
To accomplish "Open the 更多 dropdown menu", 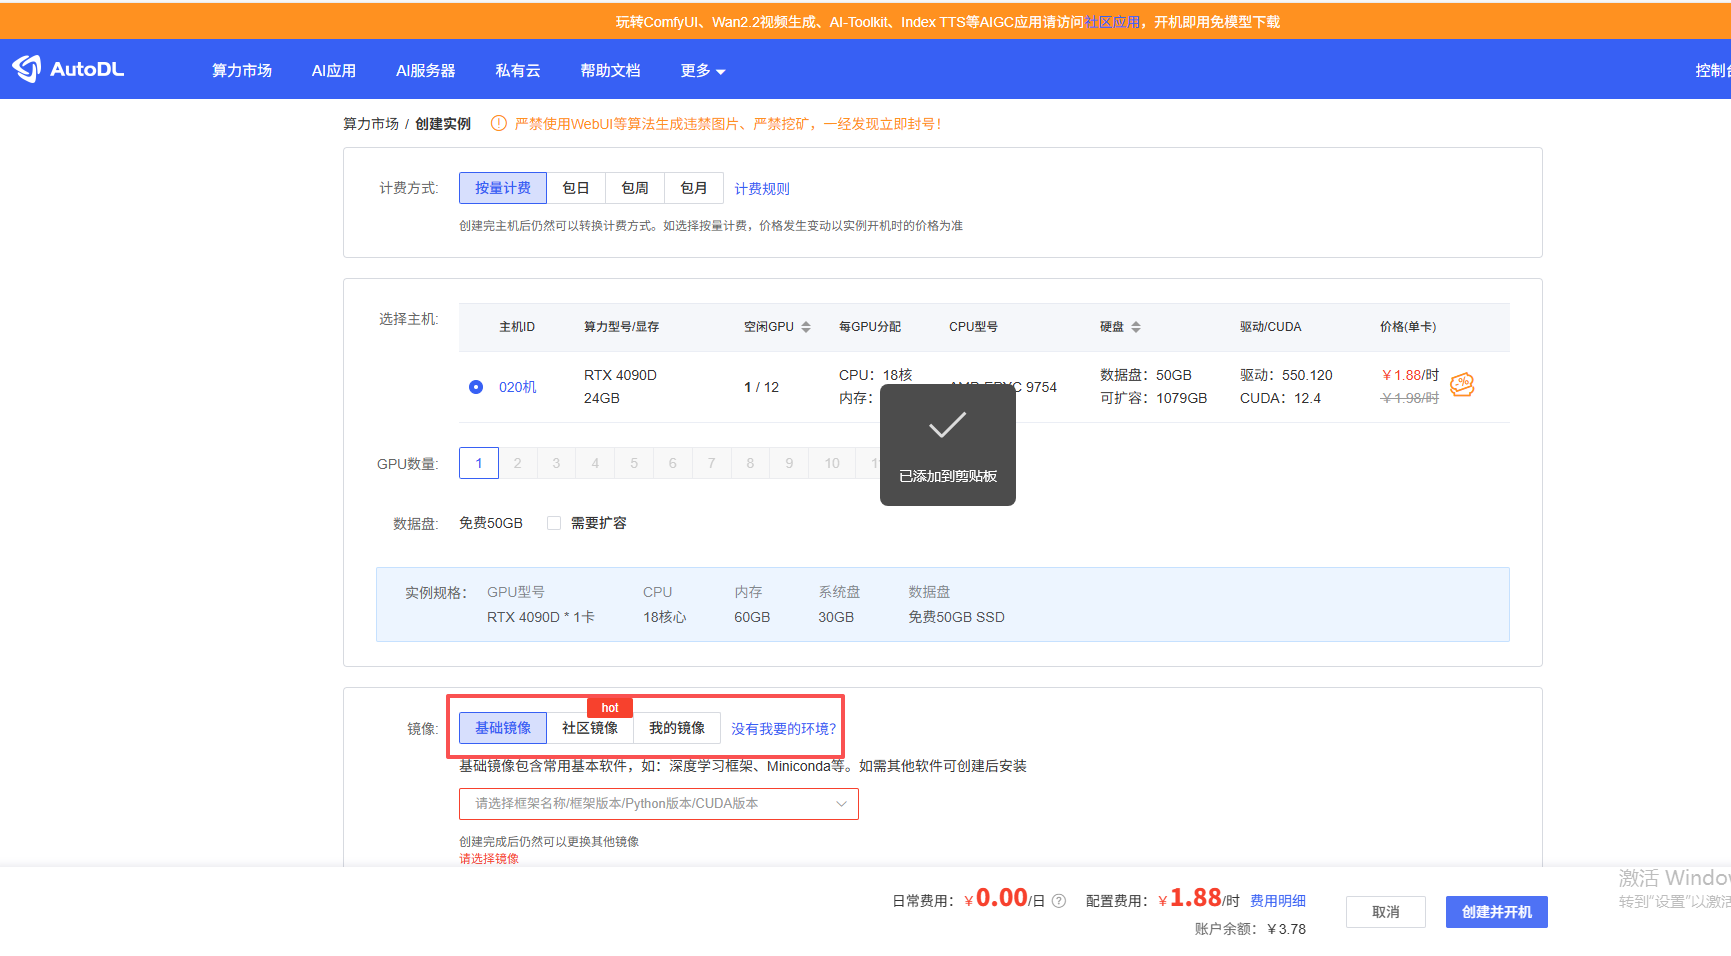I will click(702, 71).
